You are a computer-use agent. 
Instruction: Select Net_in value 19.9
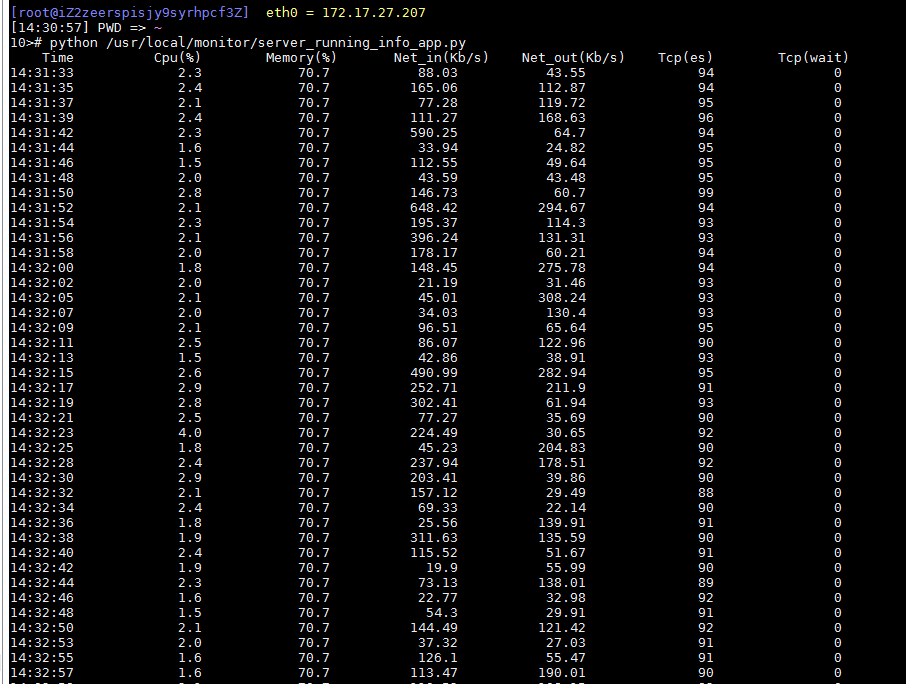(441, 568)
